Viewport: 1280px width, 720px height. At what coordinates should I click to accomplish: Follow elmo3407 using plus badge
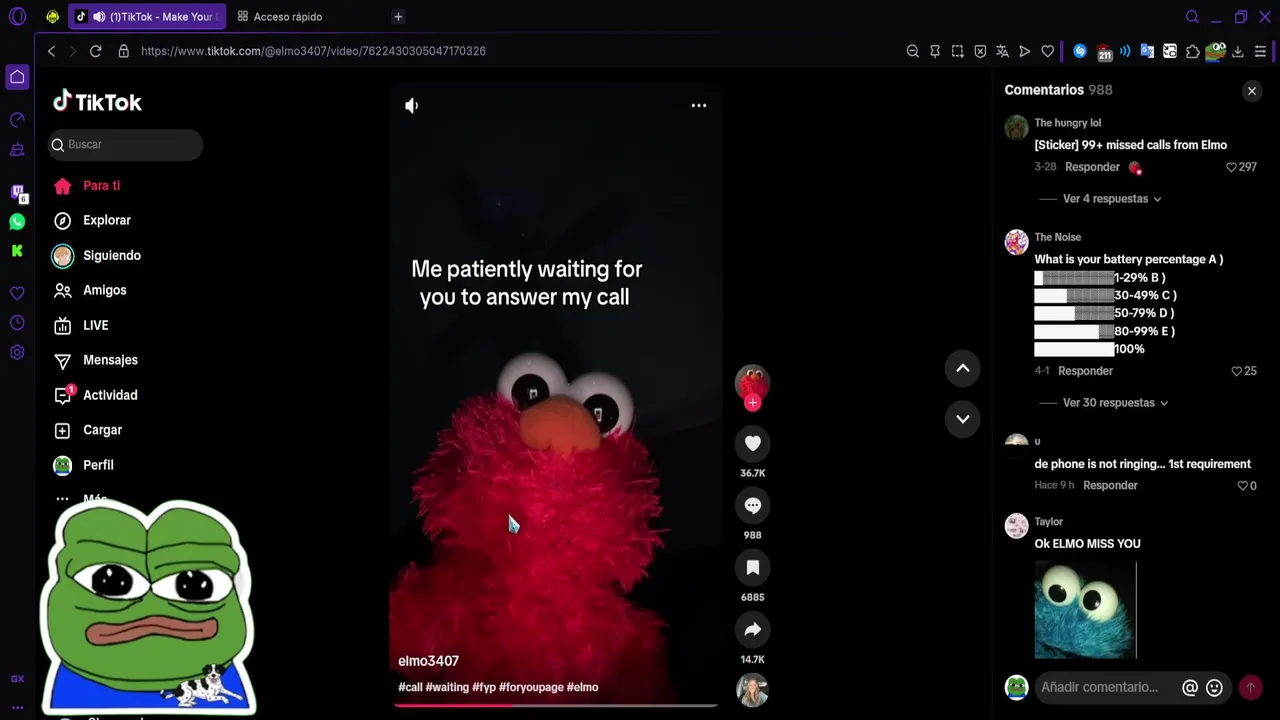click(x=752, y=402)
